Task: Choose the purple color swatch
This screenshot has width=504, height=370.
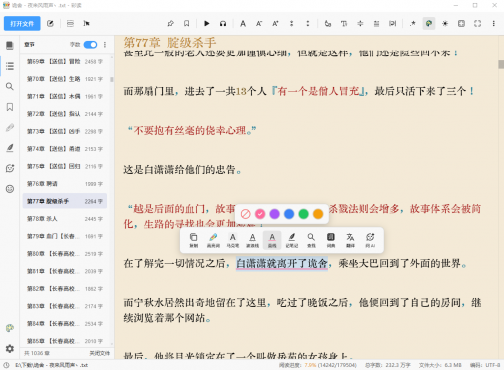Action: 274,214
